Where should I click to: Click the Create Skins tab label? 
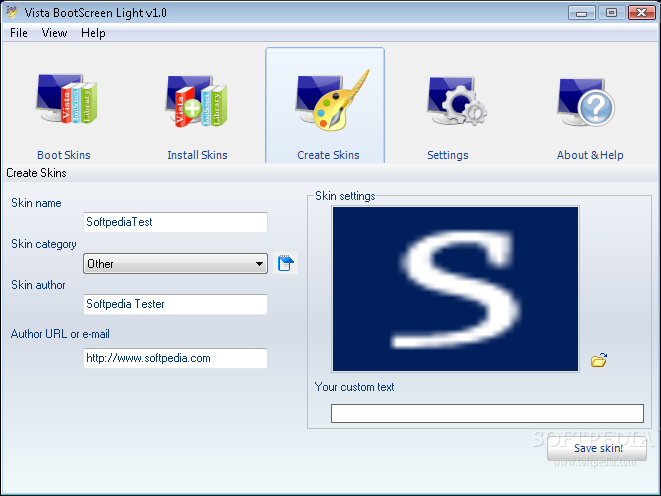click(328, 155)
